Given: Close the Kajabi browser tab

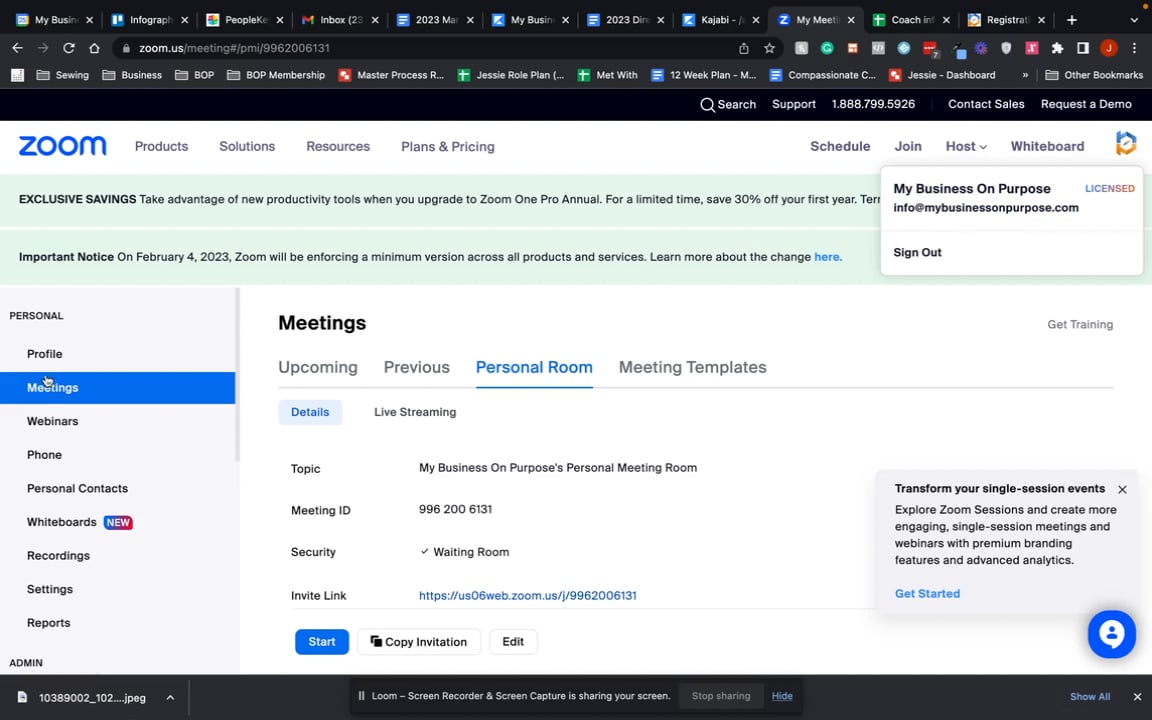Looking at the screenshot, I should click(755, 20).
